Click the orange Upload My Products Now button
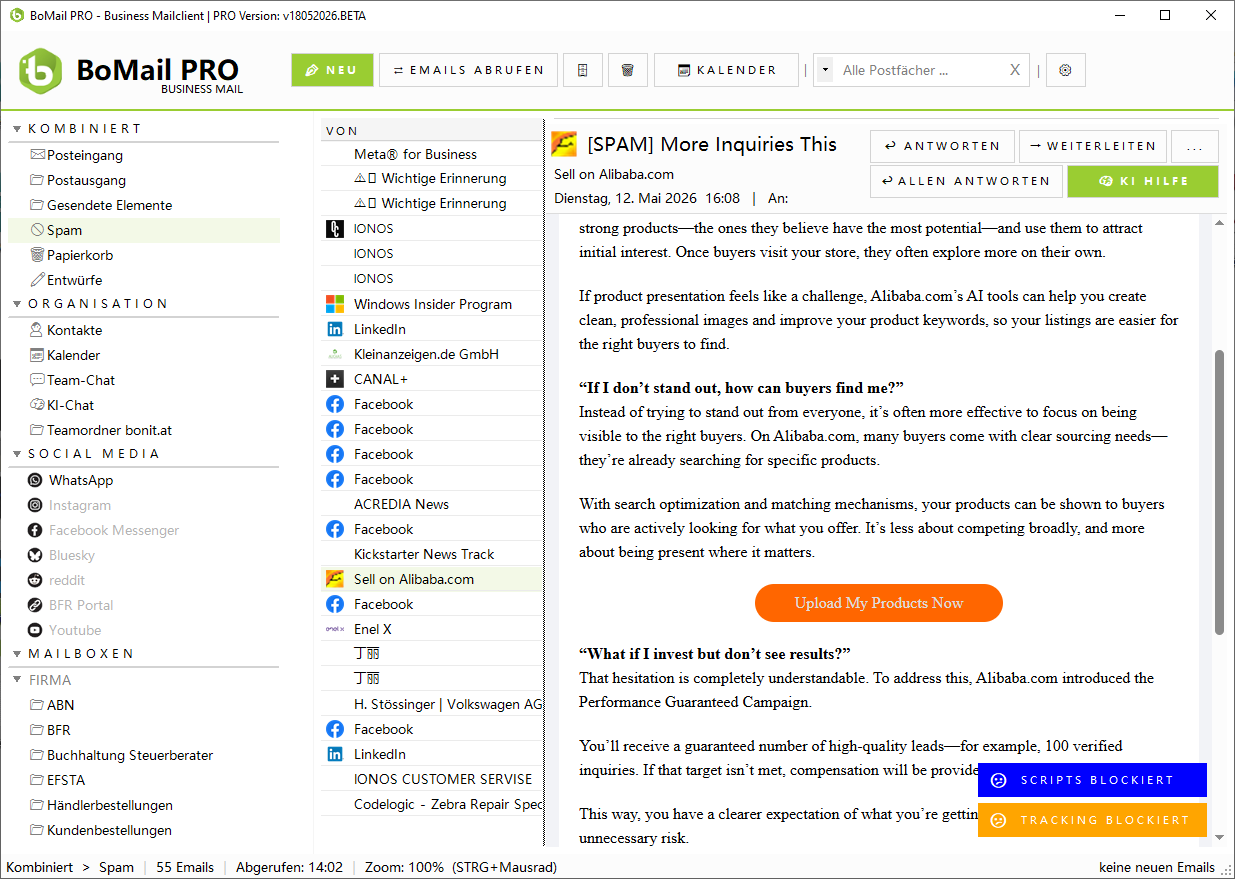1235x879 pixels. pos(879,603)
